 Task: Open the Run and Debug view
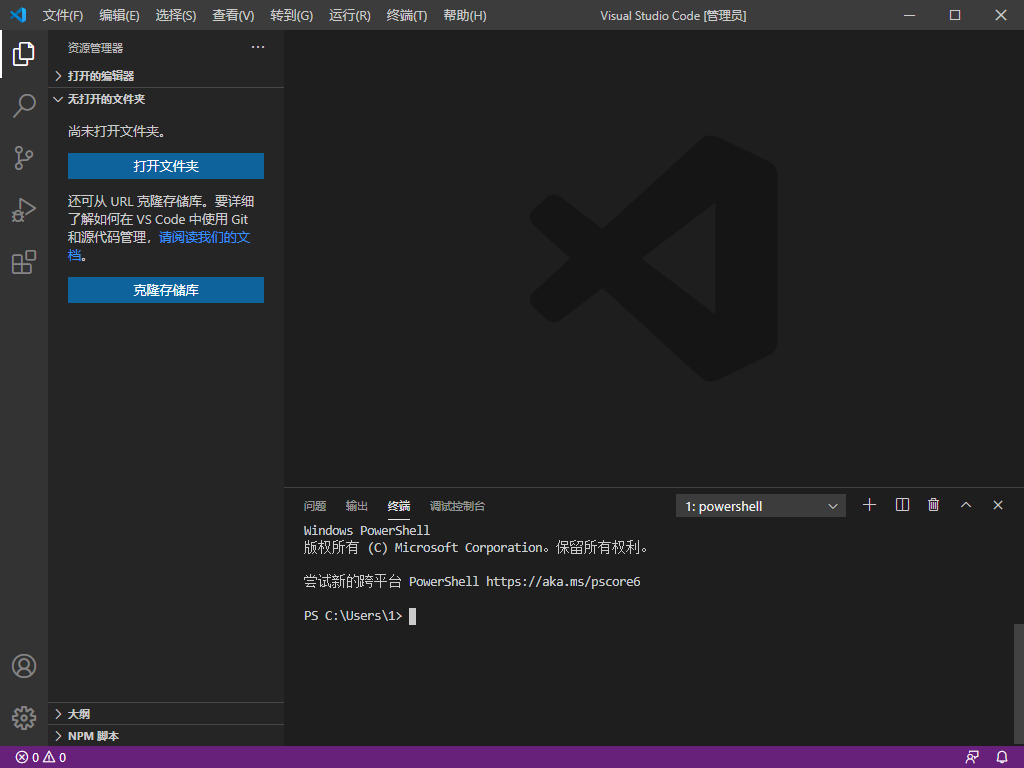[x=24, y=210]
